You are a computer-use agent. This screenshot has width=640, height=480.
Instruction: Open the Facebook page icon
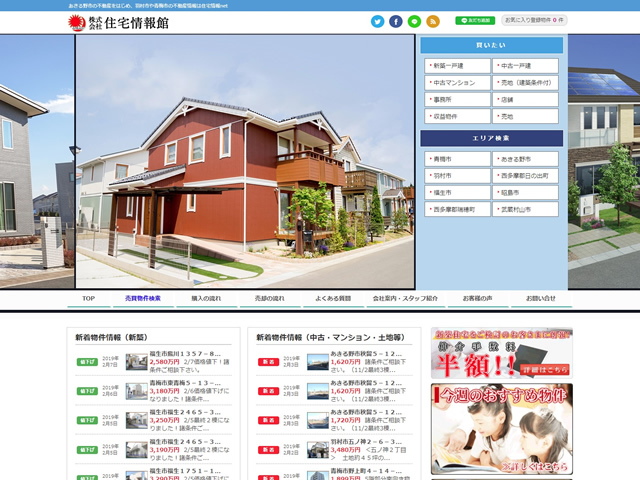[x=395, y=21]
